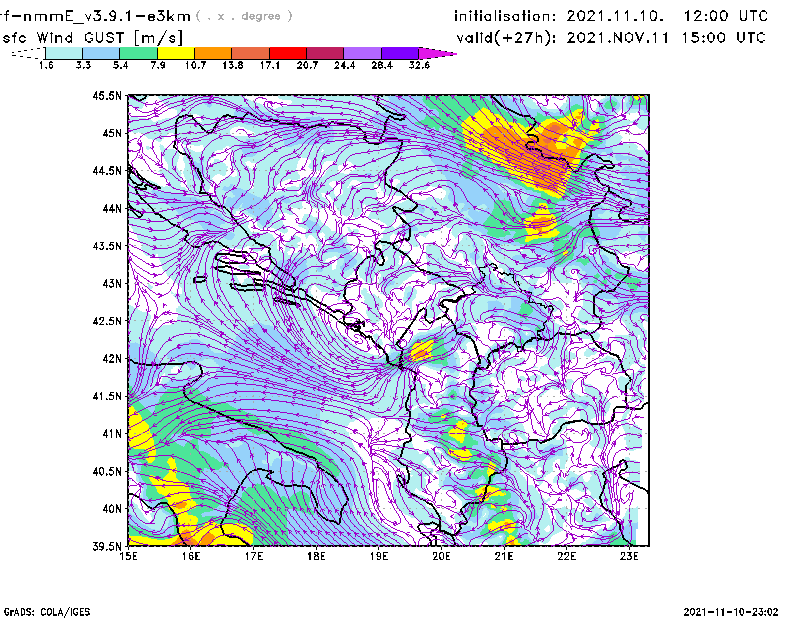This screenshot has height=618, width=800.
Task: Click the 18E longitude label
Action: (316, 556)
